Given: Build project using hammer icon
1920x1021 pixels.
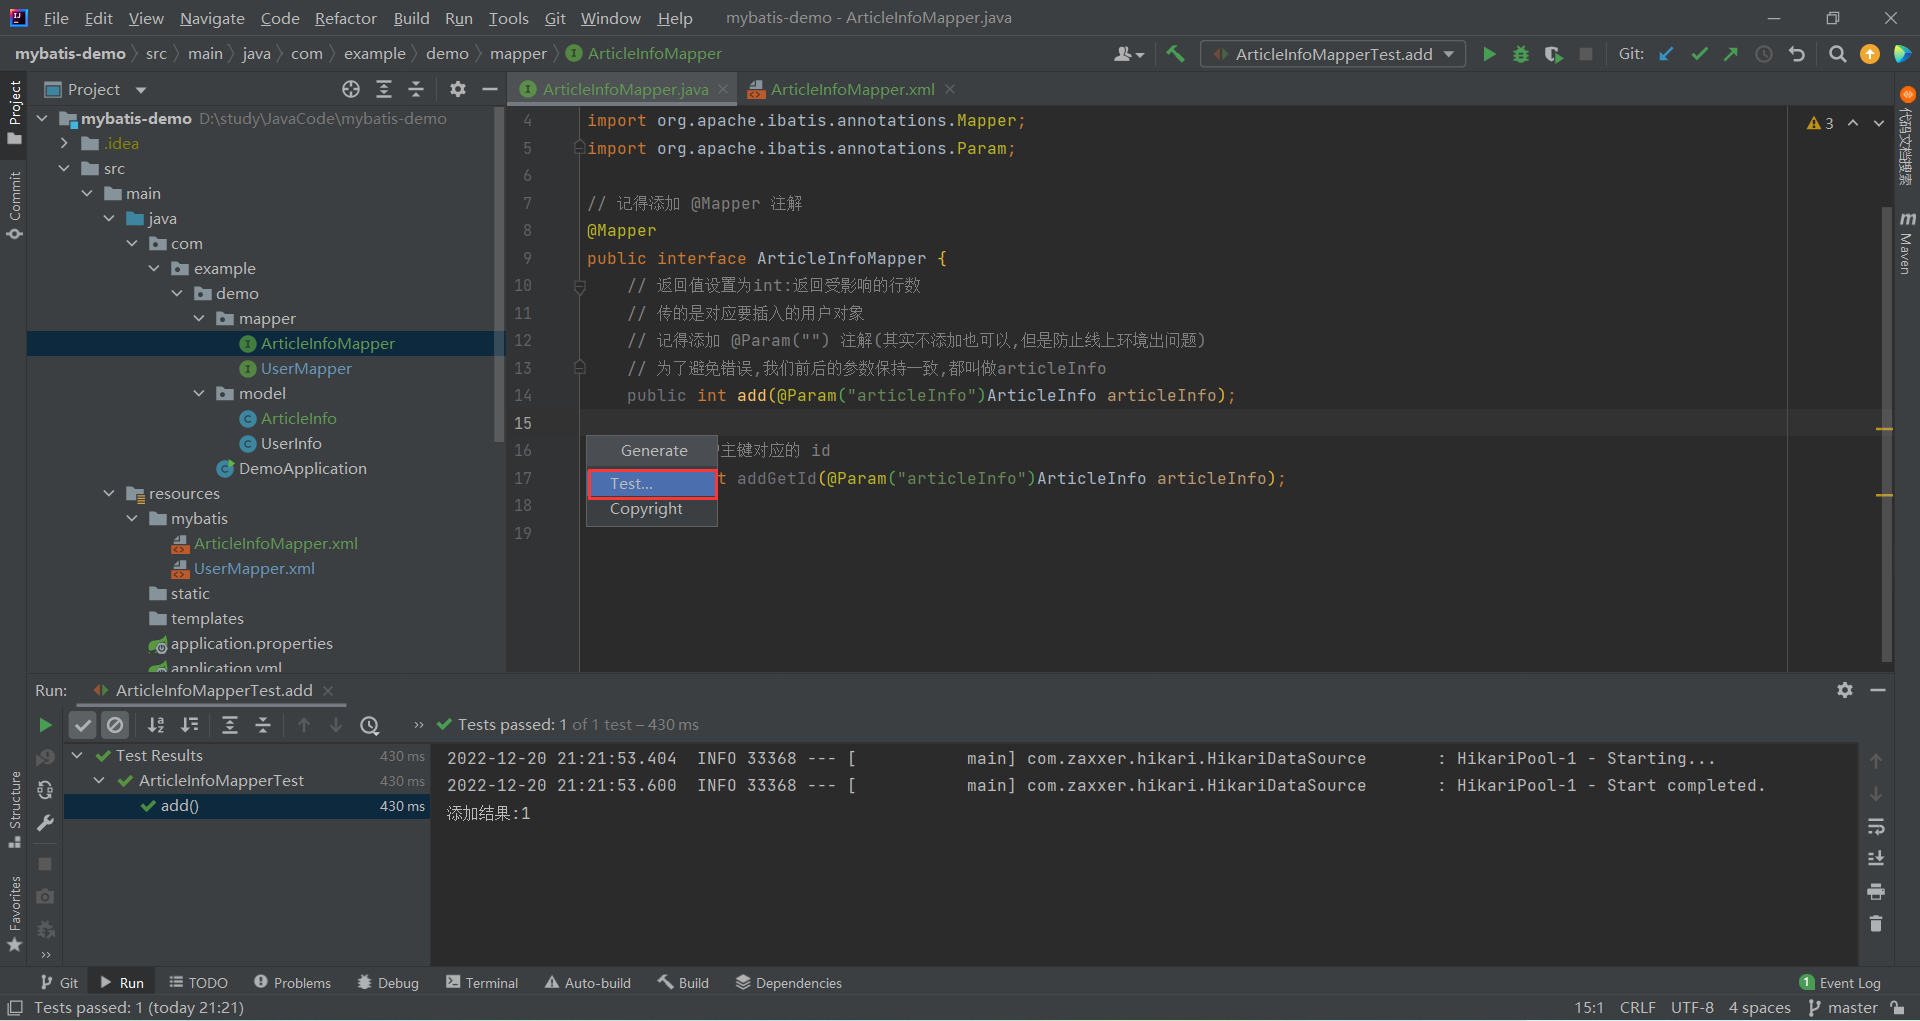Looking at the screenshot, I should pyautogui.click(x=1176, y=54).
